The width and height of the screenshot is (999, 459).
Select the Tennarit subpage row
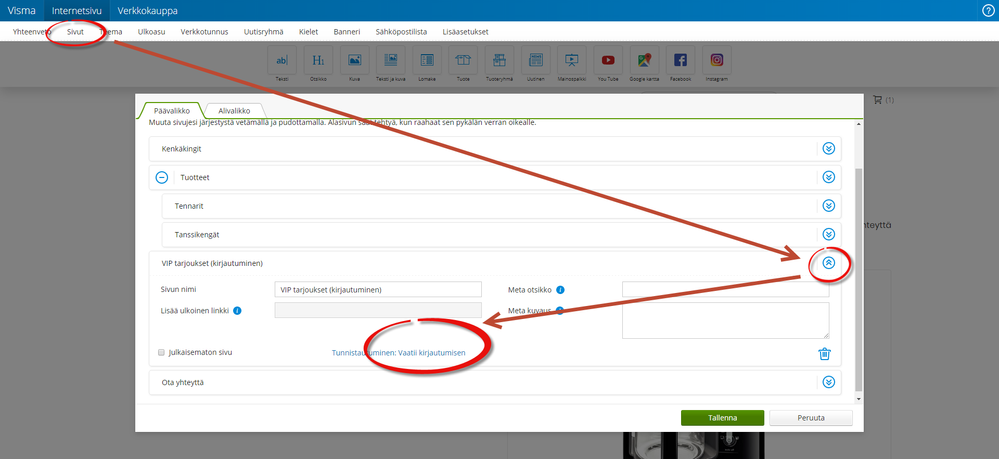pyautogui.click(x=501, y=206)
